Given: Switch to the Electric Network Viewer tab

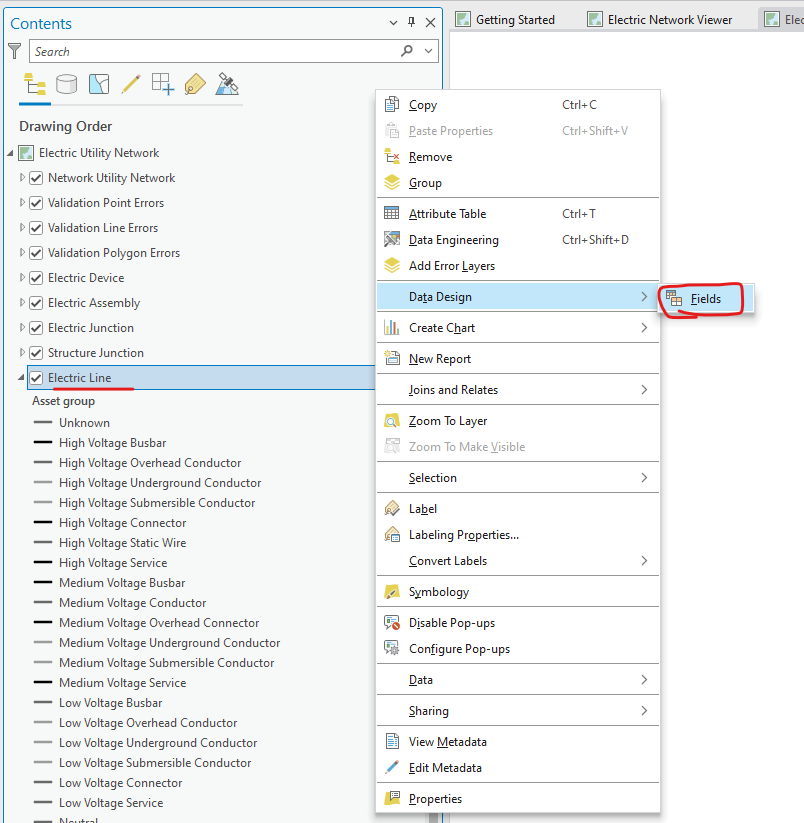Looking at the screenshot, I should click(x=668, y=18).
